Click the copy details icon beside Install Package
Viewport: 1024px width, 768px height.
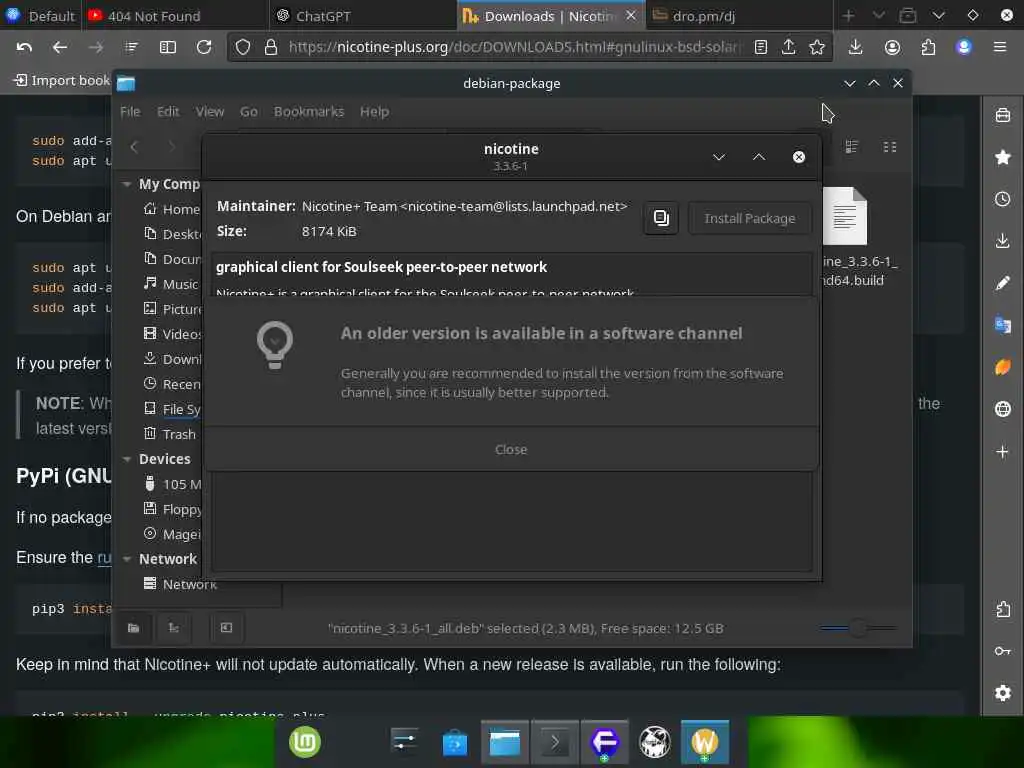click(x=661, y=218)
